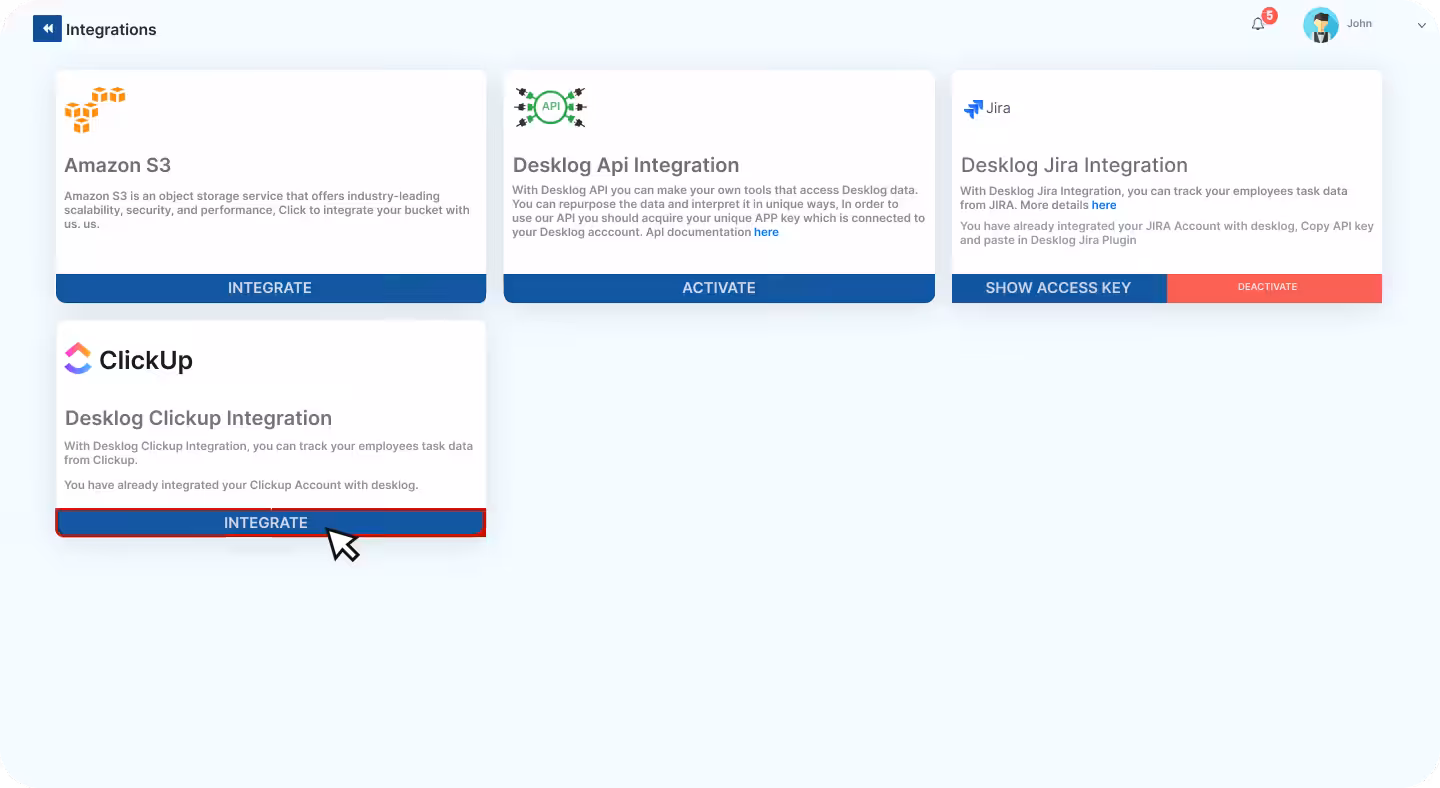The width and height of the screenshot is (1440, 788).
Task: Click the 'Desklog Clickup Integration' heading
Action: click(x=198, y=418)
